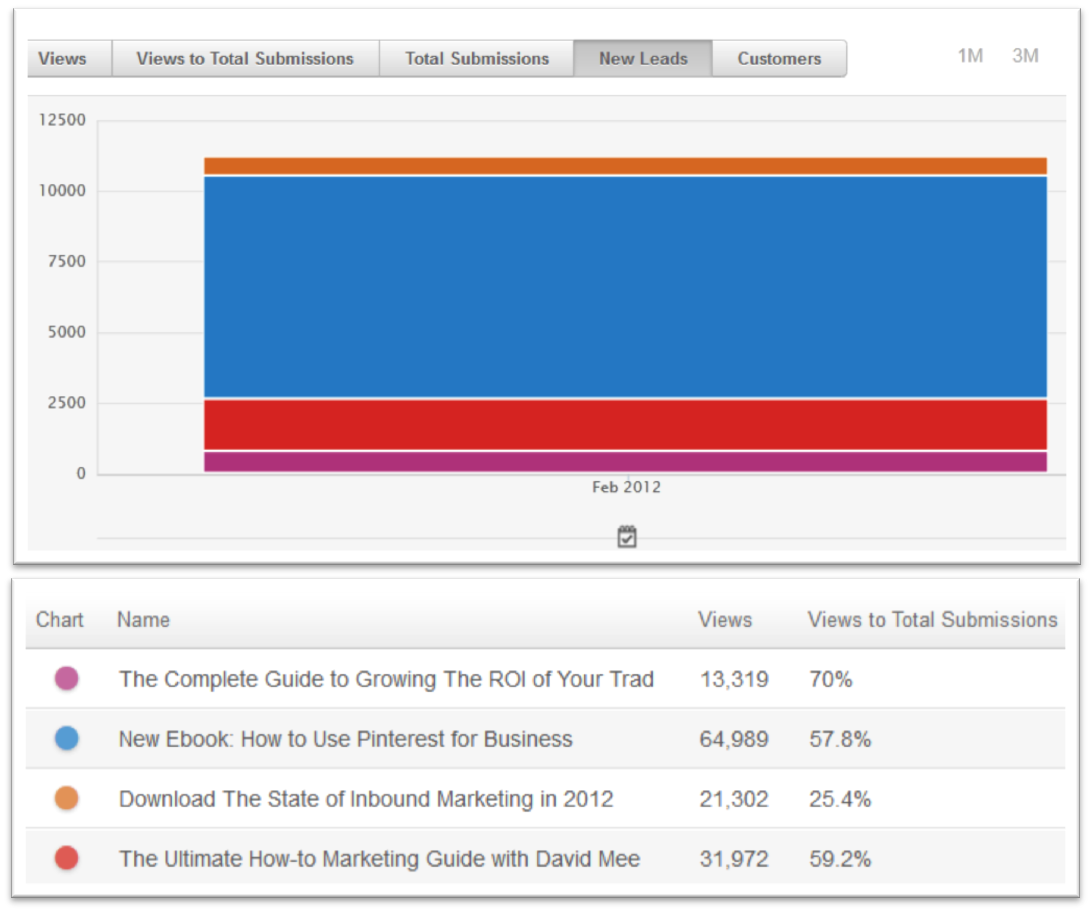Click the calendar icon below the chart
The width and height of the screenshot is (1092, 912).
coord(626,537)
